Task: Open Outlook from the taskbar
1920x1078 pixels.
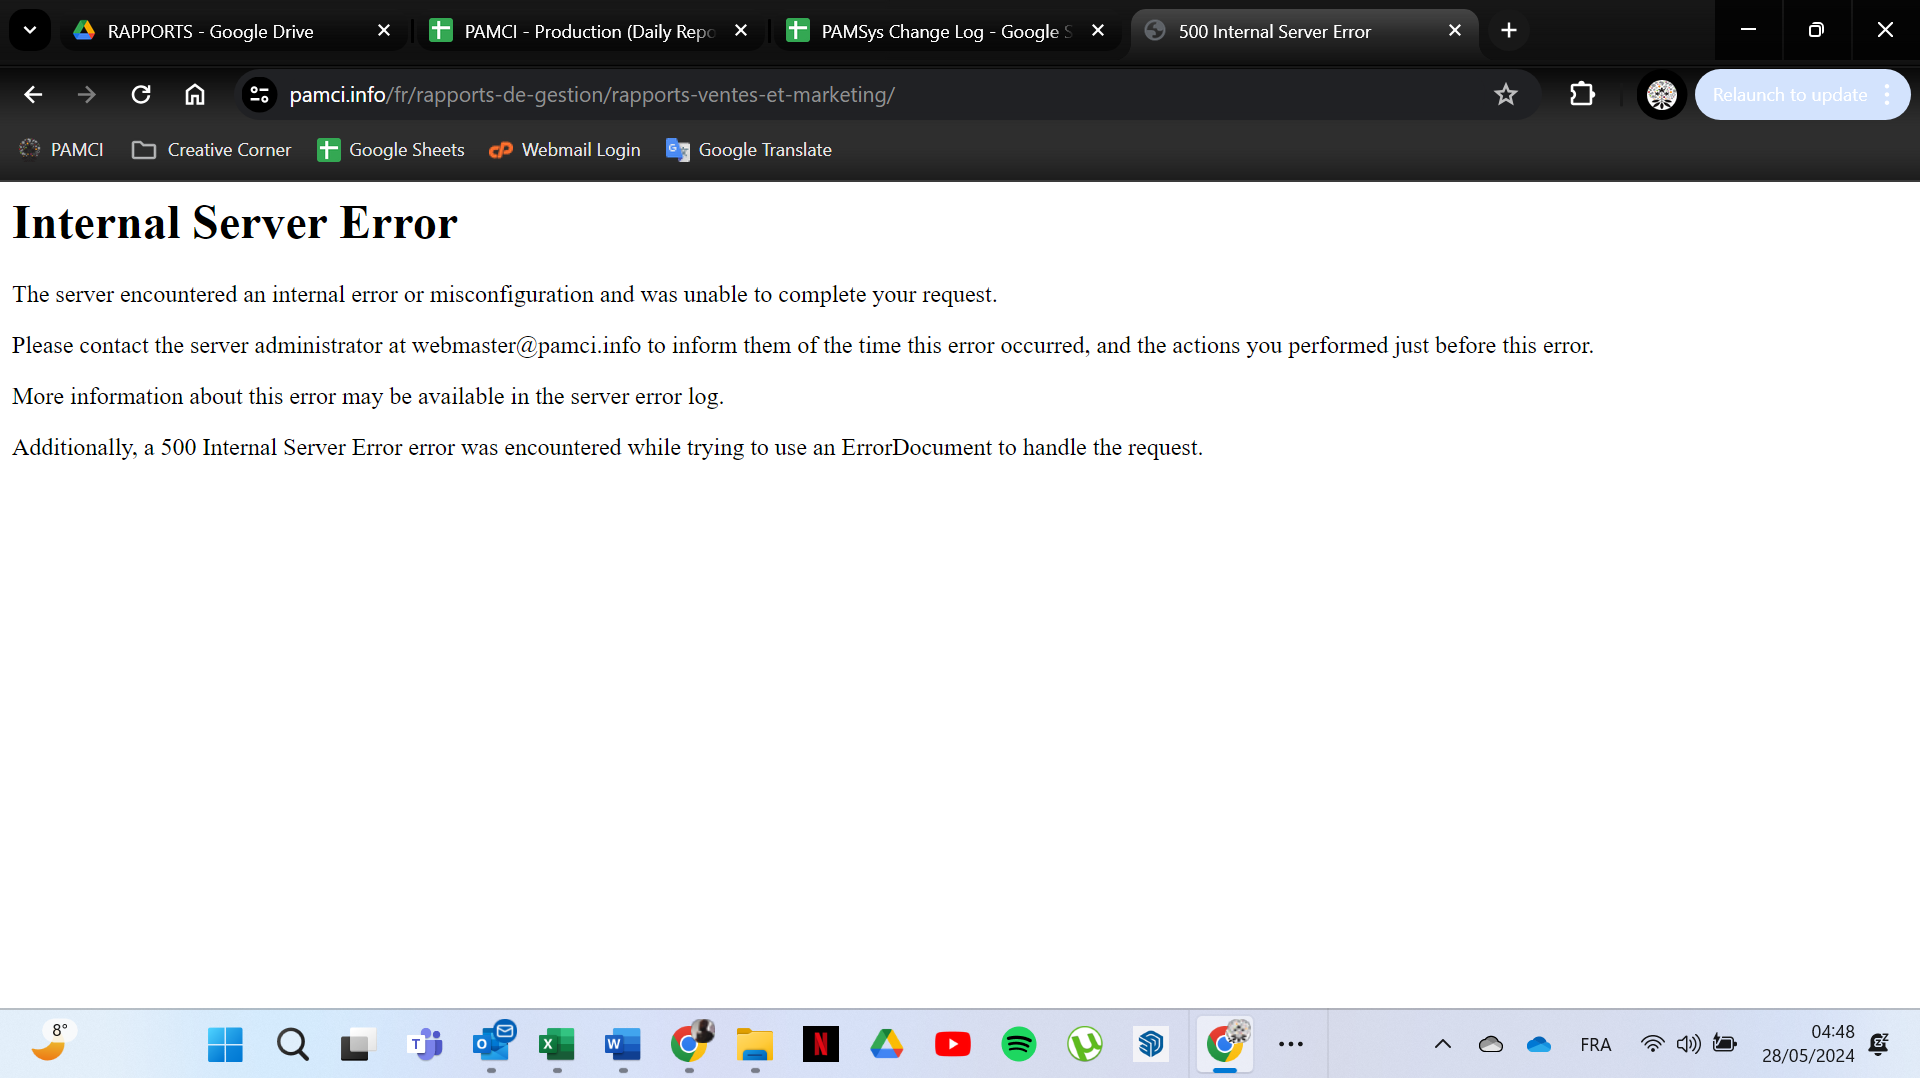Action: click(x=491, y=1045)
